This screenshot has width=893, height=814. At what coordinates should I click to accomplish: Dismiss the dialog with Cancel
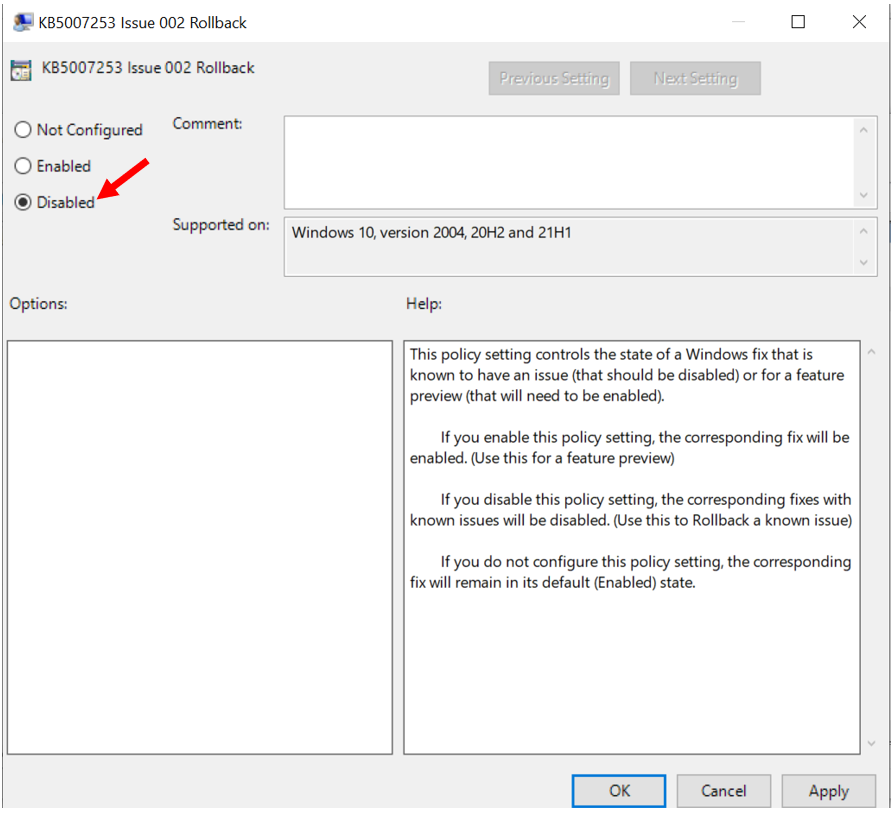723,791
